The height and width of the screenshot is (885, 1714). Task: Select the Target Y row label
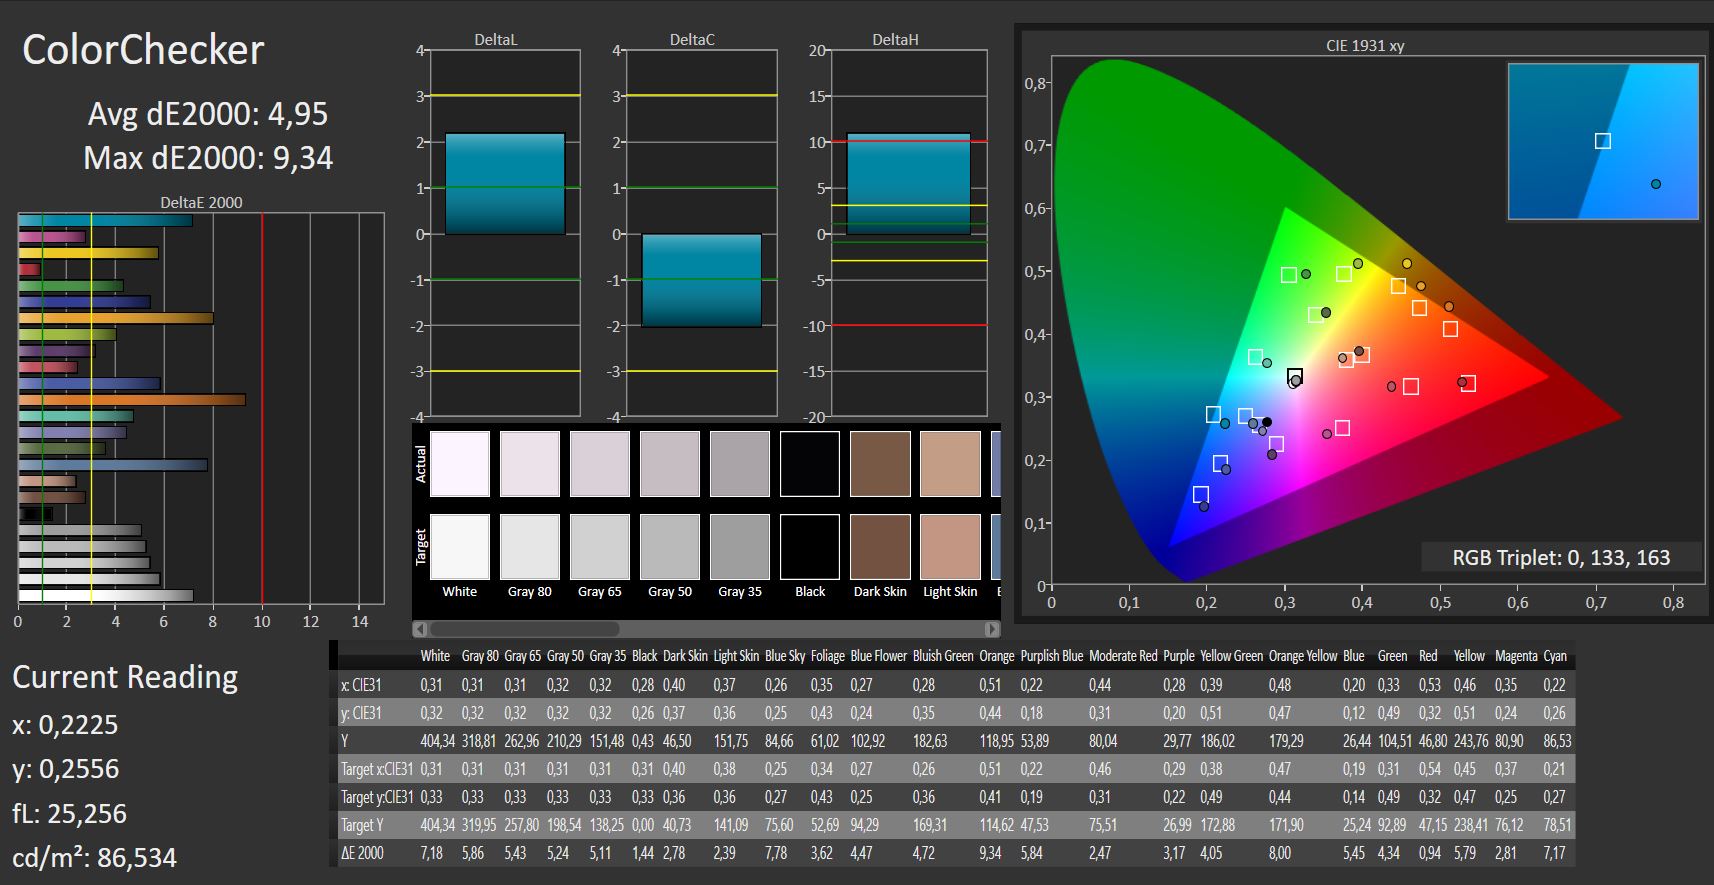pos(362,825)
